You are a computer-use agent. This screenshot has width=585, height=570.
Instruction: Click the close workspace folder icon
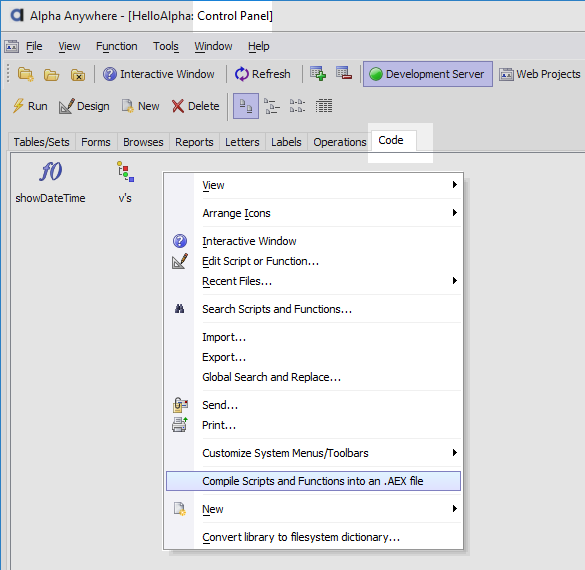coord(78,74)
